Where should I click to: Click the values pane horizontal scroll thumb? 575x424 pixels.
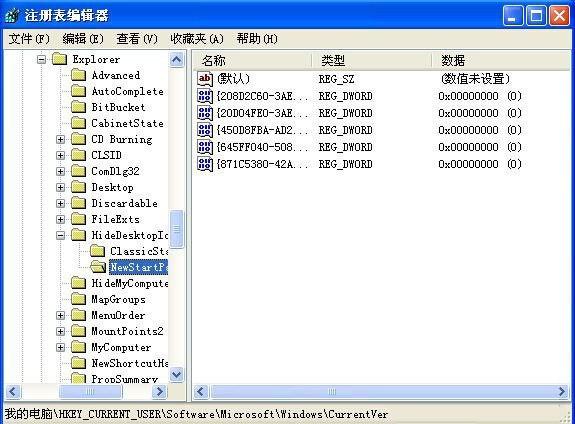[332, 392]
